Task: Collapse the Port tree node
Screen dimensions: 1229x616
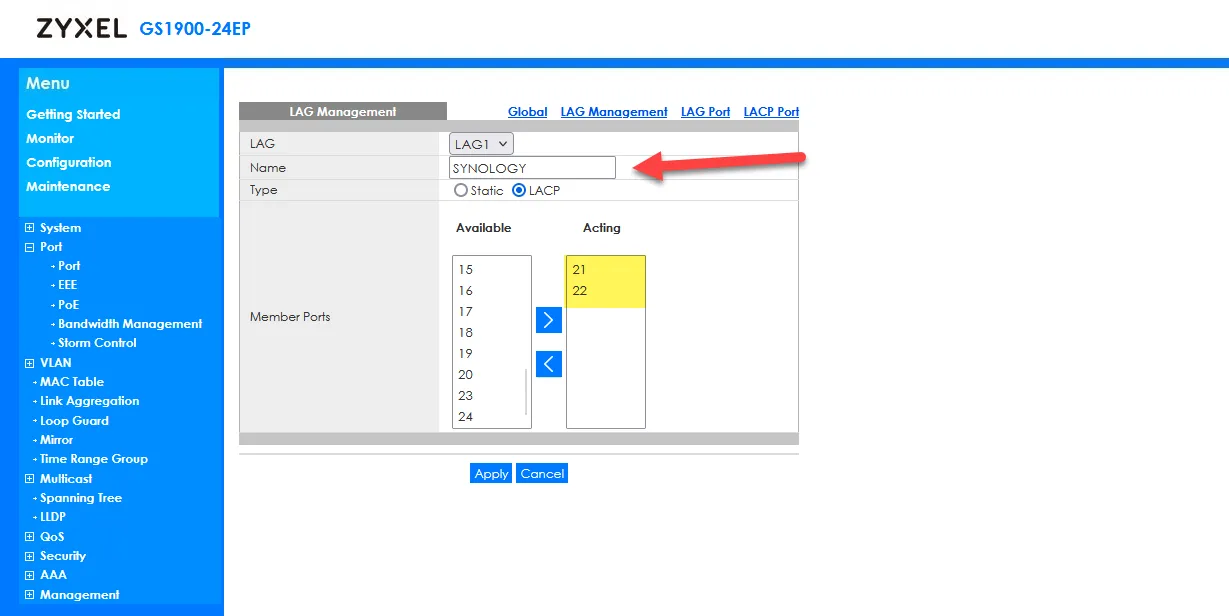Action: coord(30,247)
